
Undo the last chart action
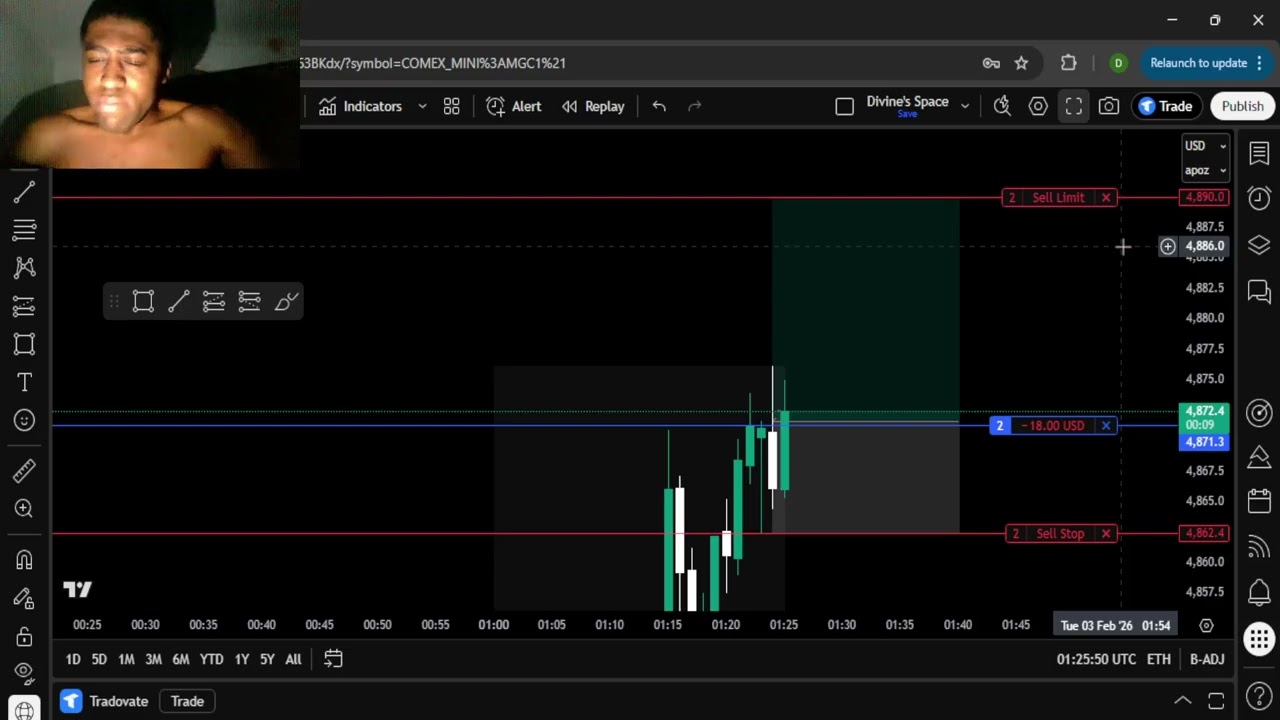pyautogui.click(x=659, y=106)
